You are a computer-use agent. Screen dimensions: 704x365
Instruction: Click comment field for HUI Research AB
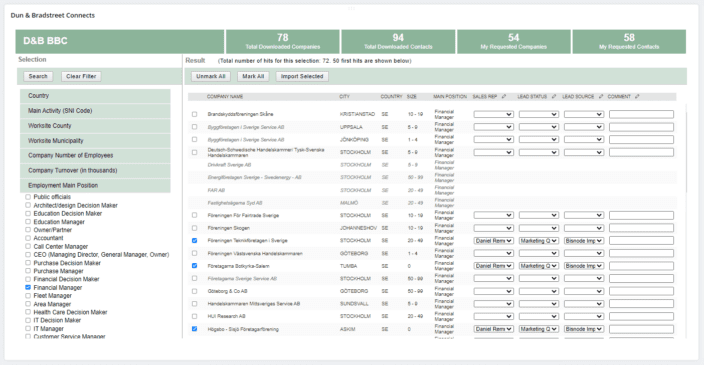(x=641, y=317)
